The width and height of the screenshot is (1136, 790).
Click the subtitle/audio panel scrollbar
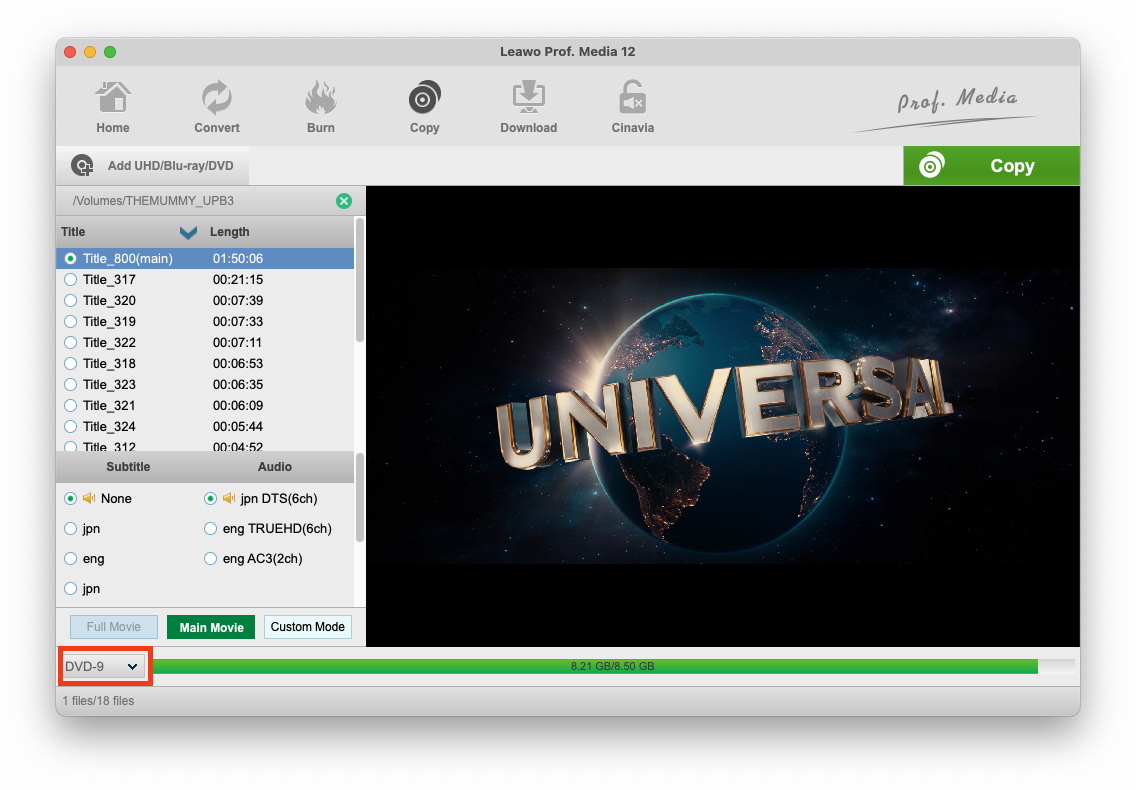[x=360, y=498]
